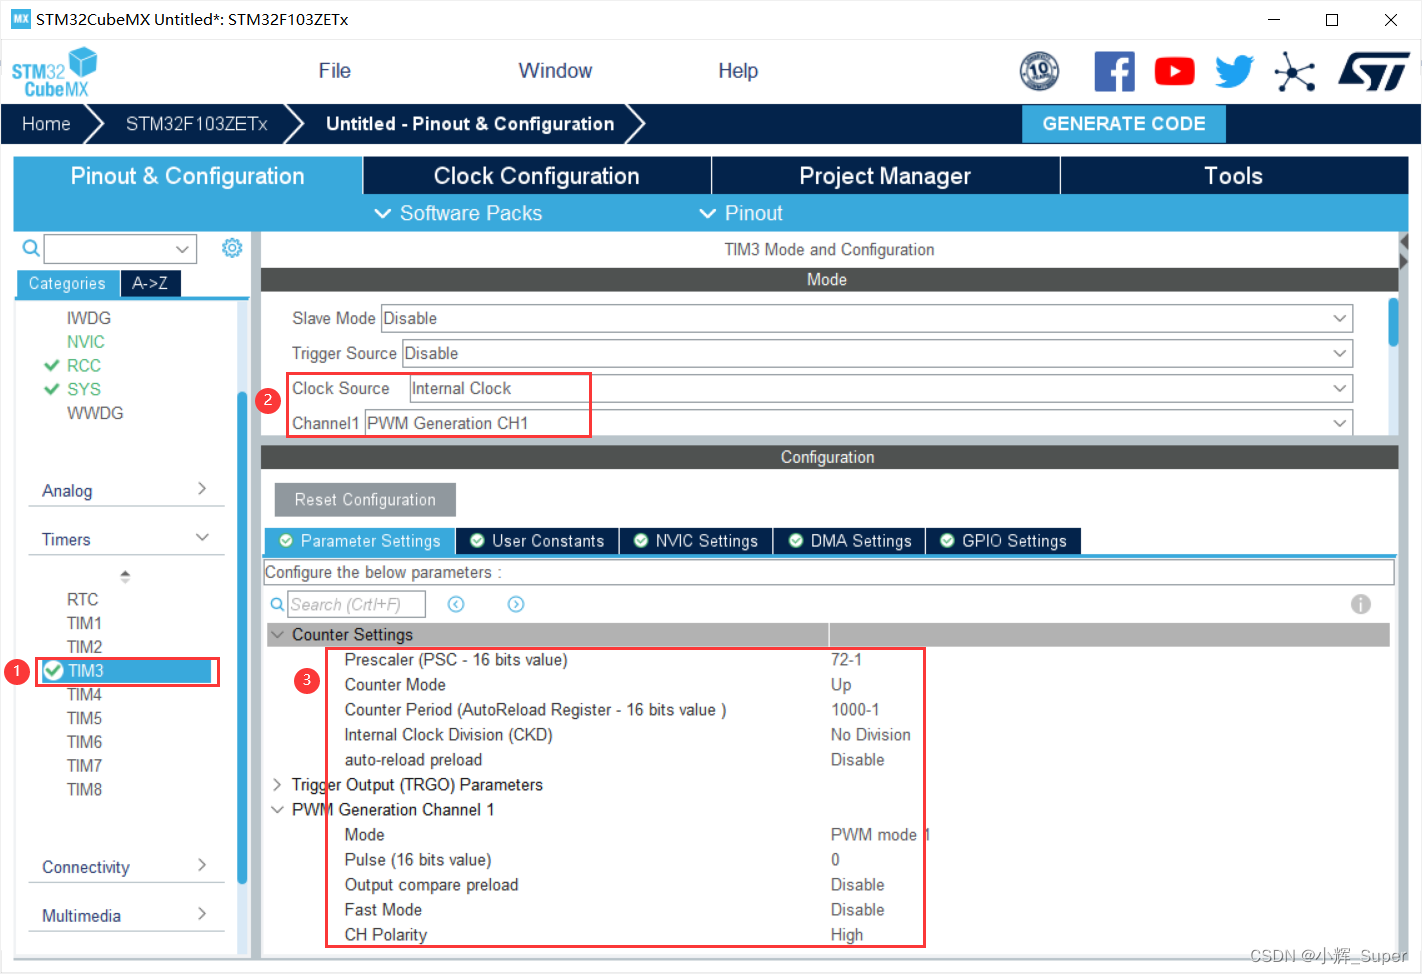This screenshot has height=974, width=1422.
Task: Open the Facebook link icon
Action: (1114, 71)
